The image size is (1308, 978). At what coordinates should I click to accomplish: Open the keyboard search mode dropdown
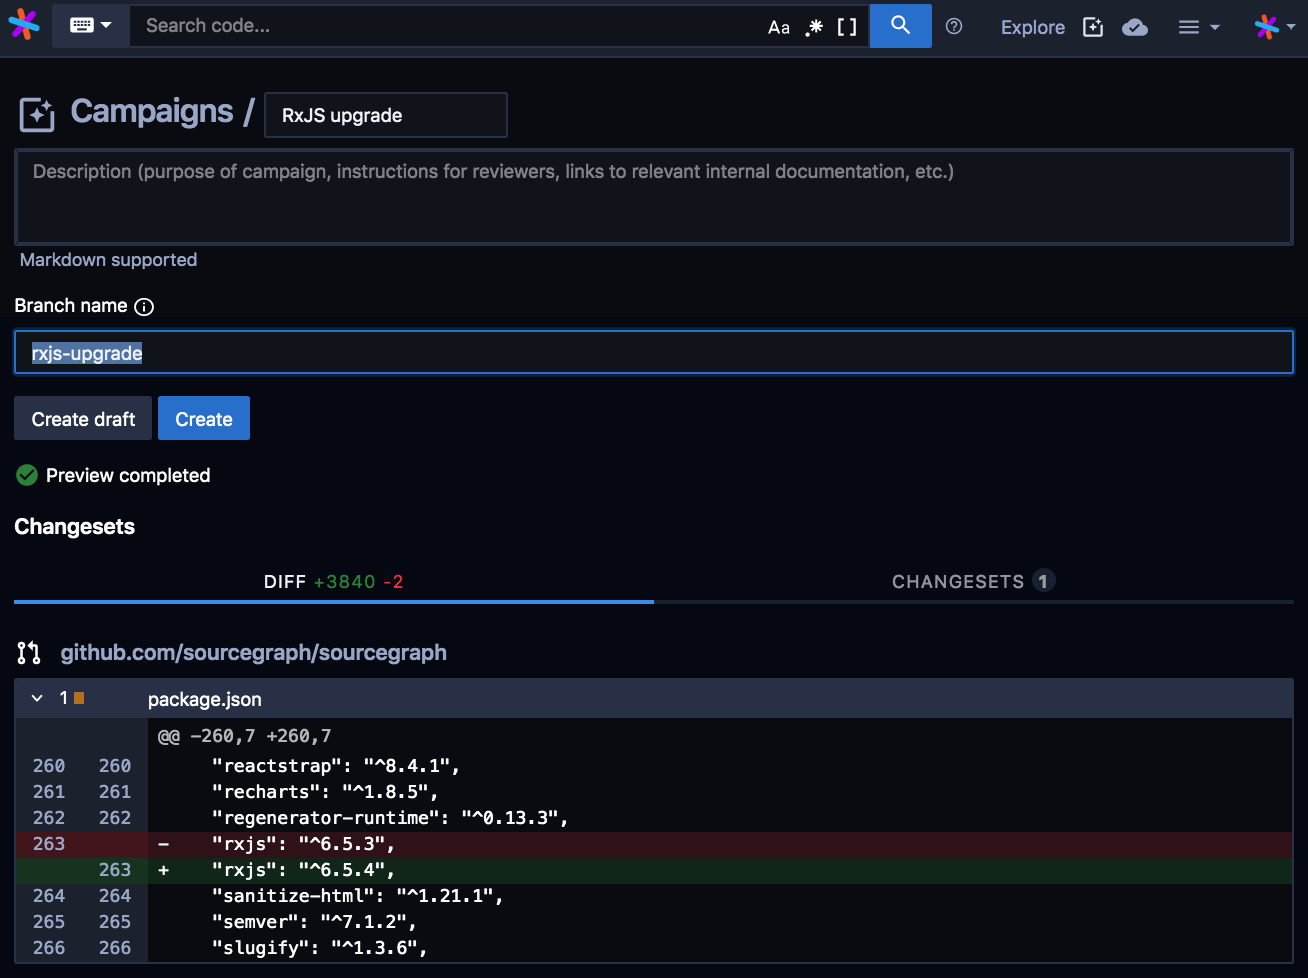[x=90, y=26]
